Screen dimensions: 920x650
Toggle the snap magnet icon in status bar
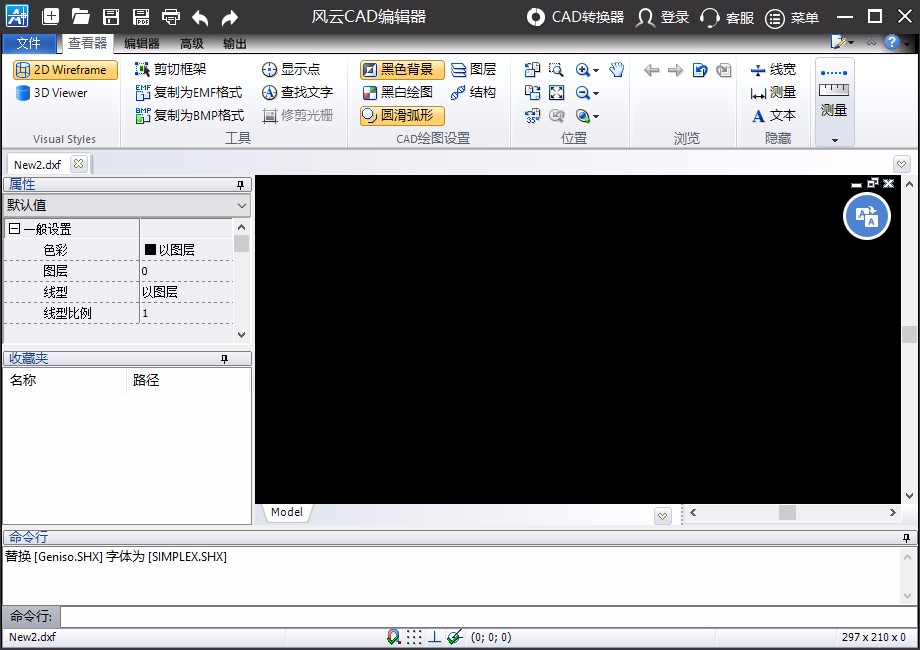(394, 637)
